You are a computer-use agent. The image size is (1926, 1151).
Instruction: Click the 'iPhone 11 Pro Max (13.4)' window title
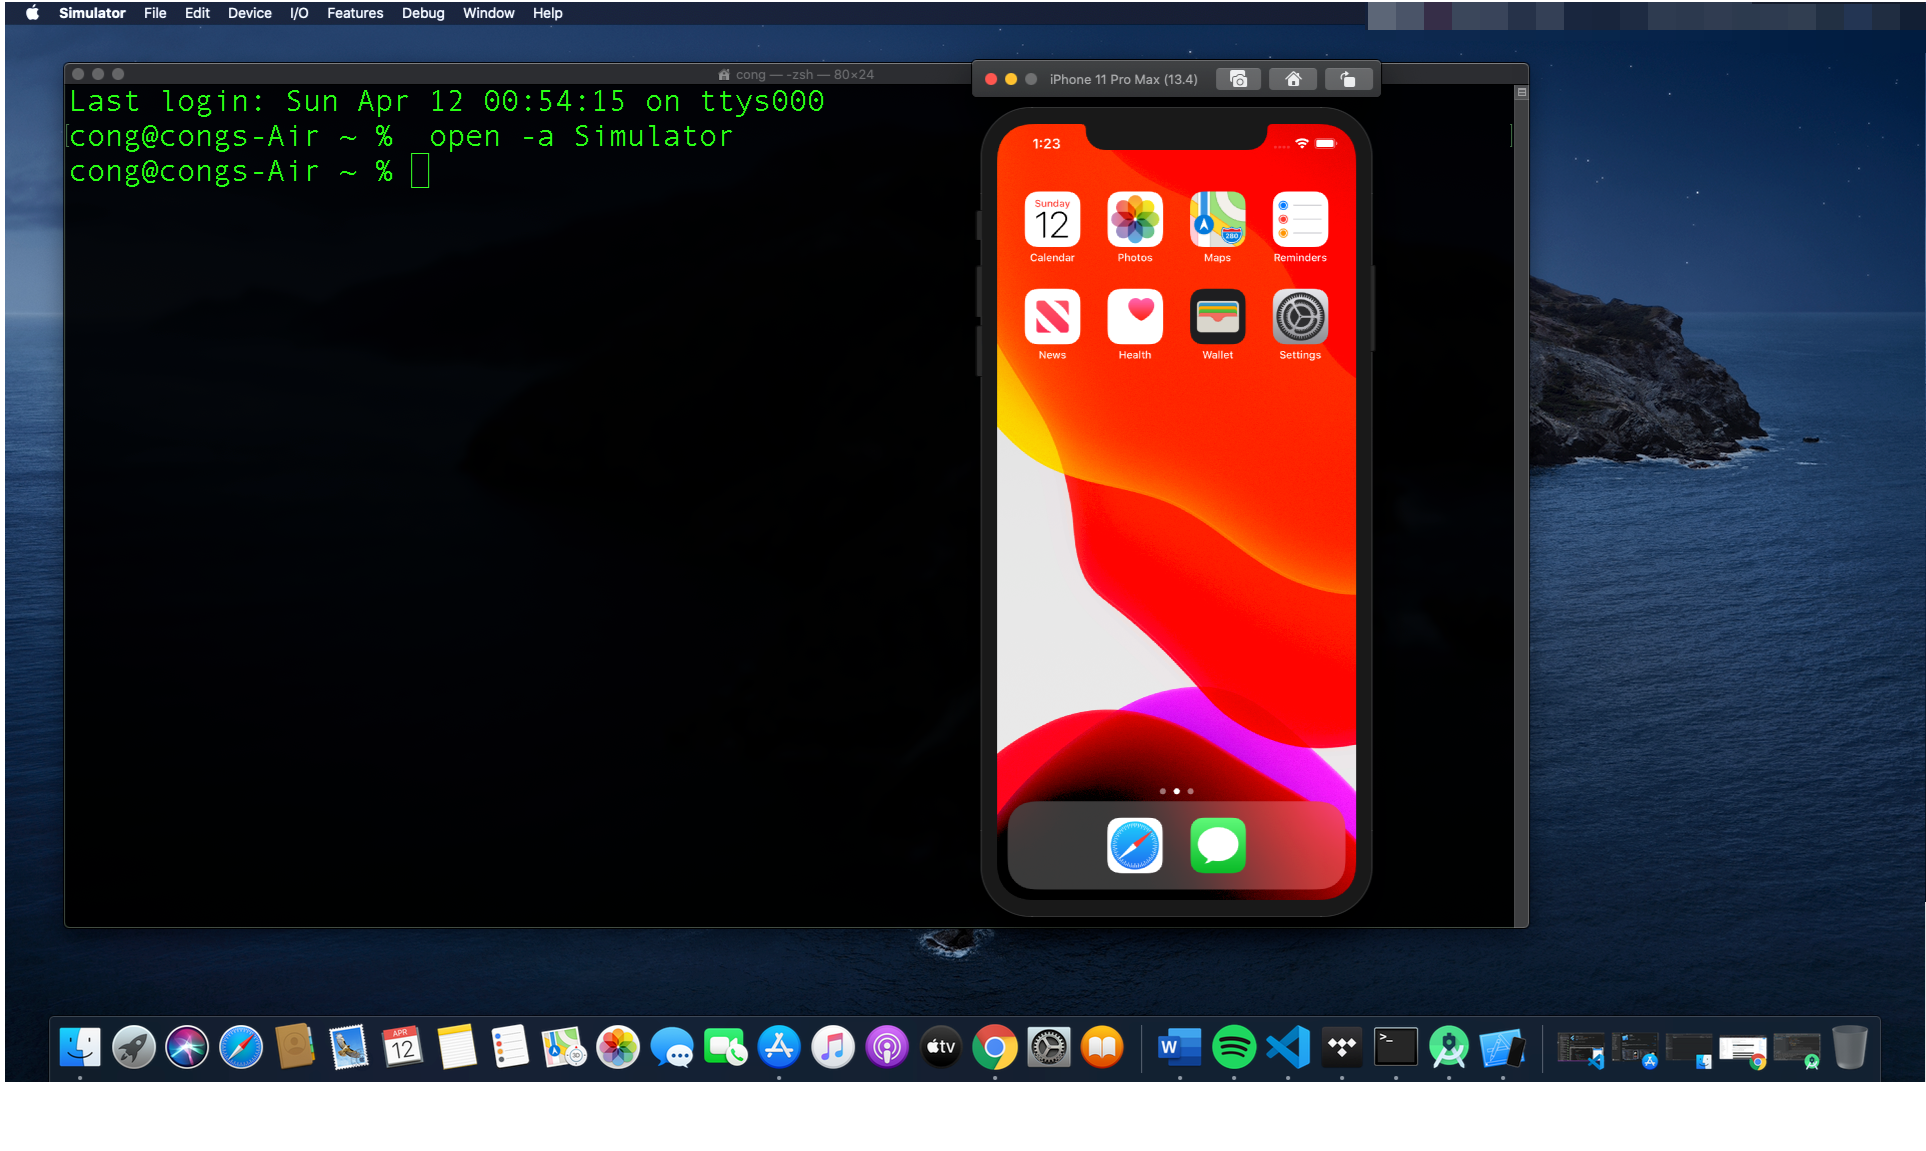(x=1123, y=79)
